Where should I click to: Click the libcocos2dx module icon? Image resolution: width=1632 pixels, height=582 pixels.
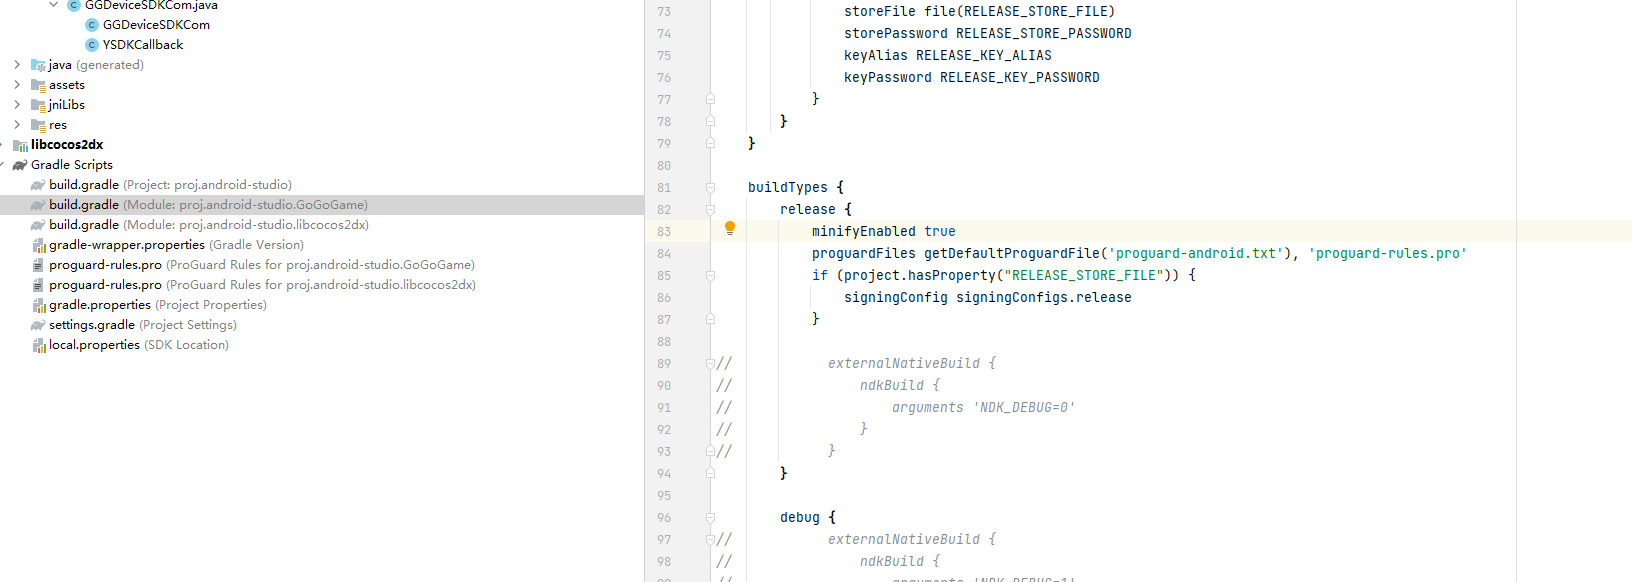tap(20, 145)
